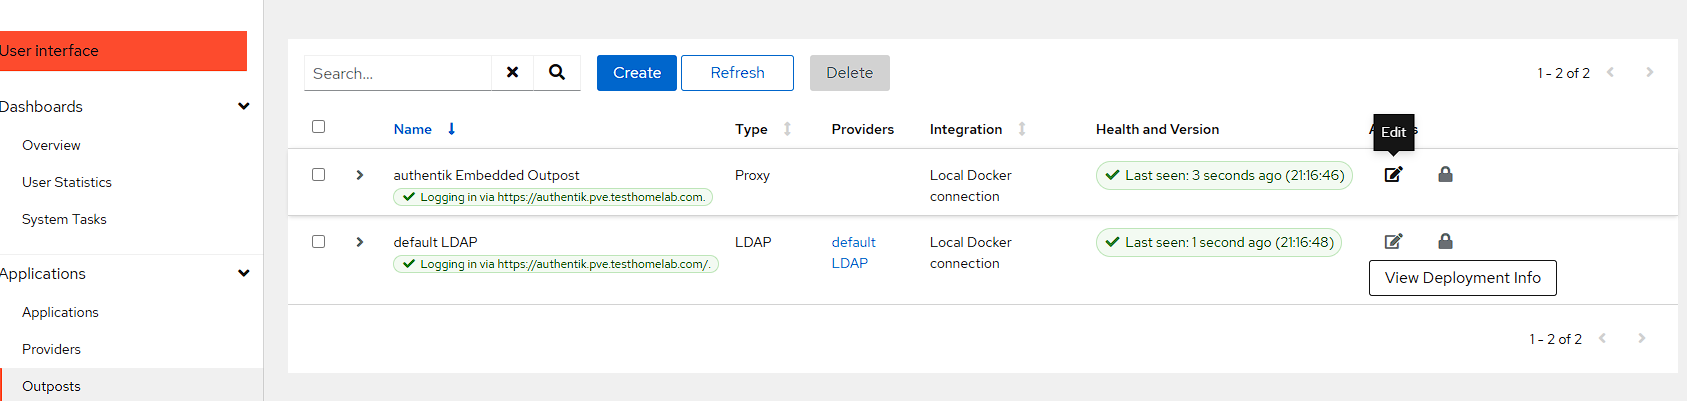This screenshot has width=1687, height=401.
Task: Click the lock icon for default LDAP row
Action: pyautogui.click(x=1445, y=242)
